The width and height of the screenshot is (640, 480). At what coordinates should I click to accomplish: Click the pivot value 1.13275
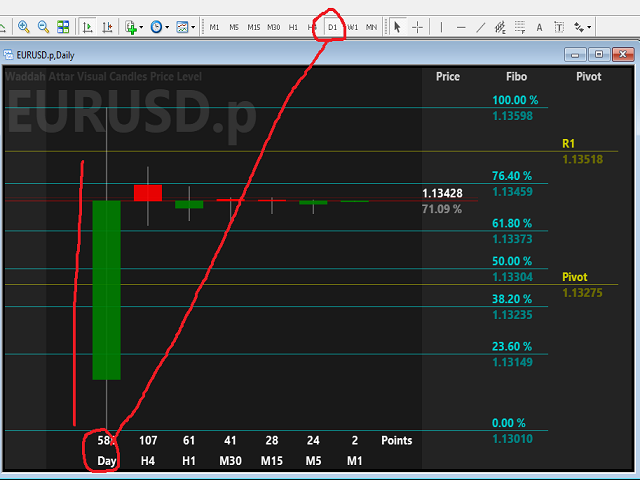point(582,293)
